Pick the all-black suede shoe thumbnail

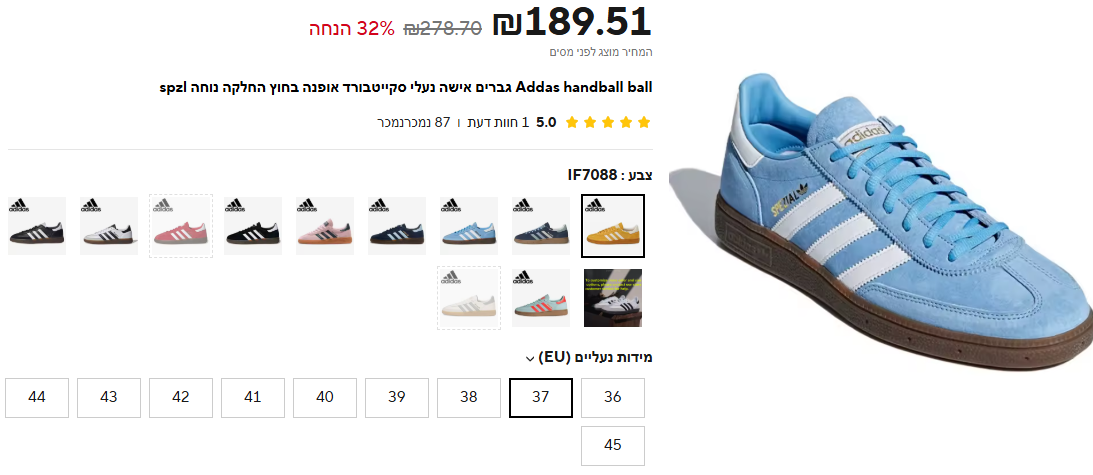coord(253,226)
